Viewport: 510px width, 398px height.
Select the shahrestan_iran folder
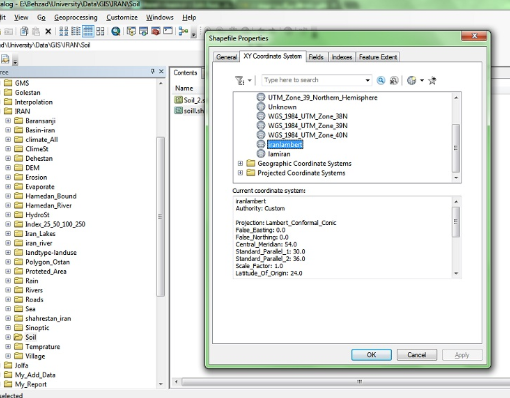click(48, 318)
